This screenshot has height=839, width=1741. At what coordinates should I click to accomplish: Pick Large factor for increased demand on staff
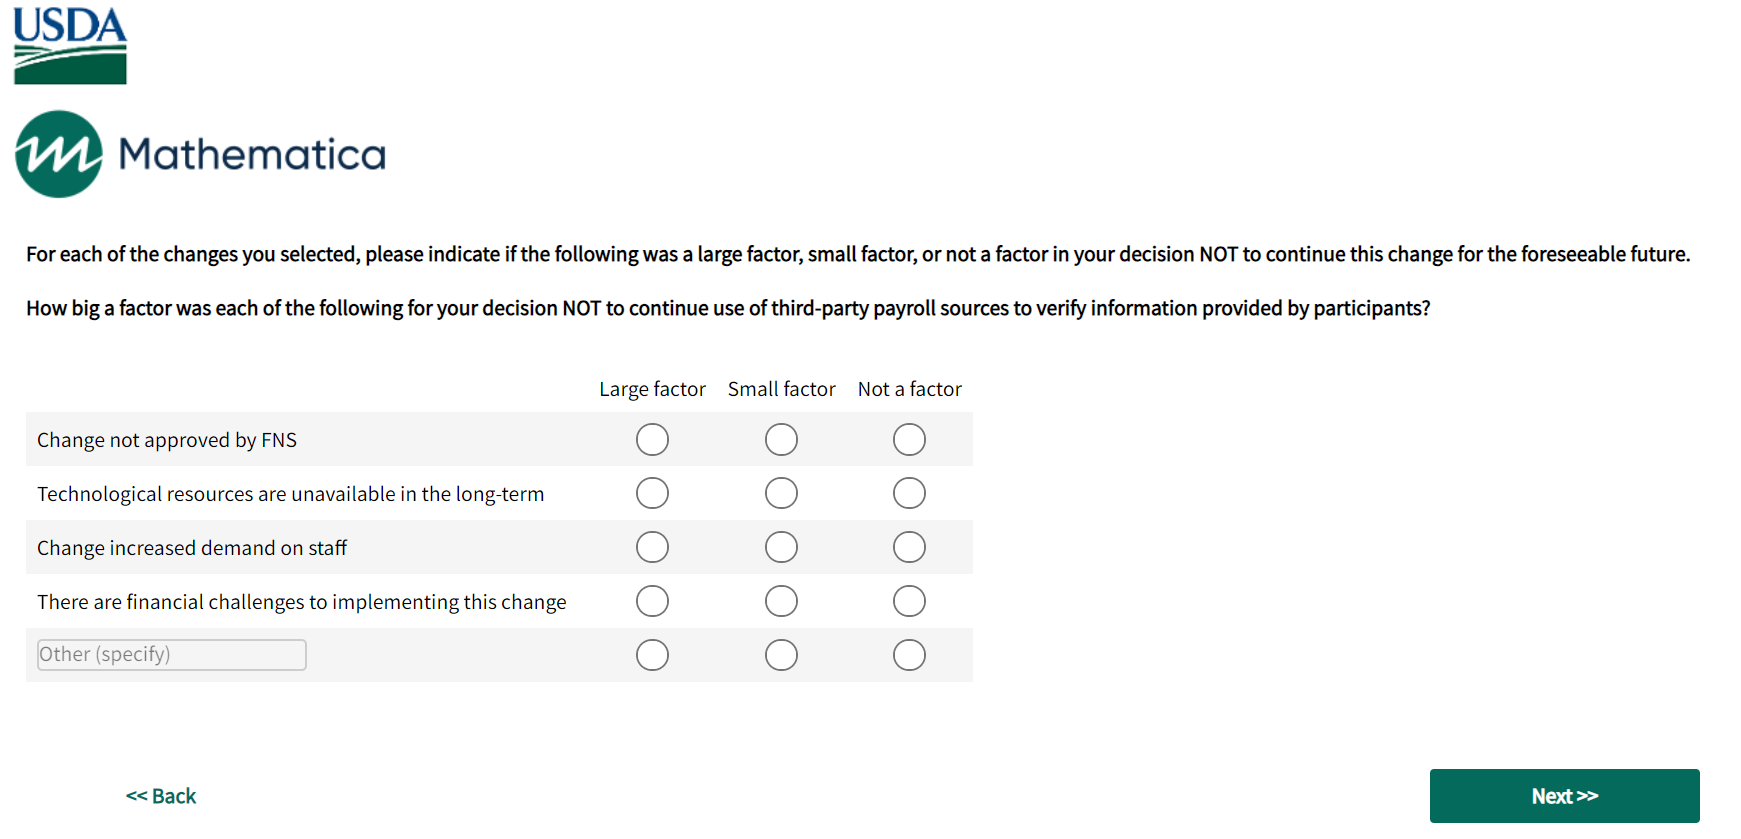coord(652,547)
